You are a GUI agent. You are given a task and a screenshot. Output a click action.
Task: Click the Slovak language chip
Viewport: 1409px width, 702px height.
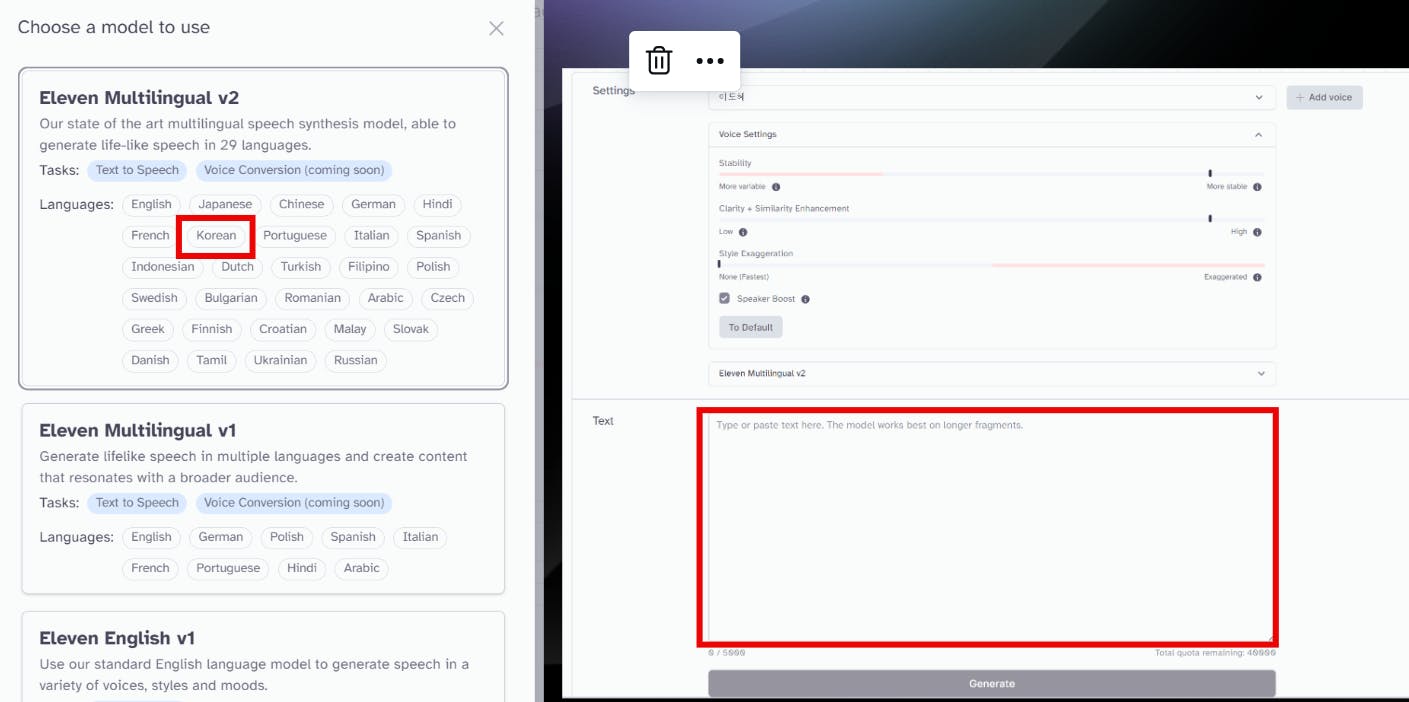tap(411, 329)
